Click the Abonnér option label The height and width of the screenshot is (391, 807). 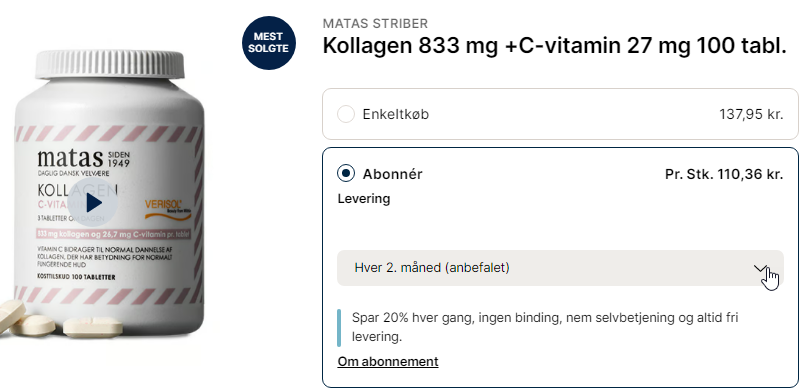[392, 174]
